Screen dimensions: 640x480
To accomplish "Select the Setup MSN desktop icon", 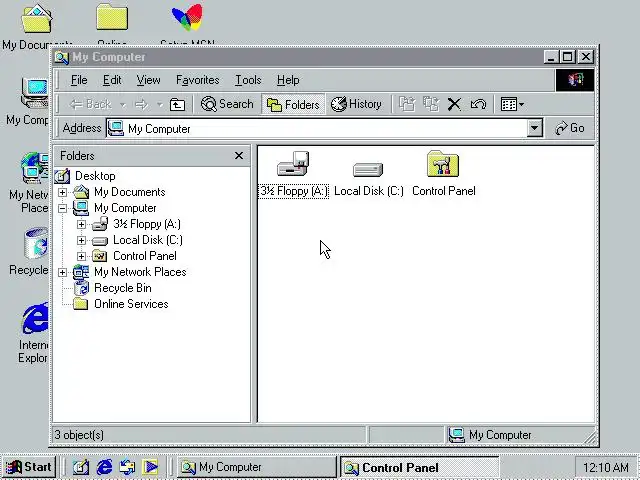I will pyautogui.click(x=187, y=17).
